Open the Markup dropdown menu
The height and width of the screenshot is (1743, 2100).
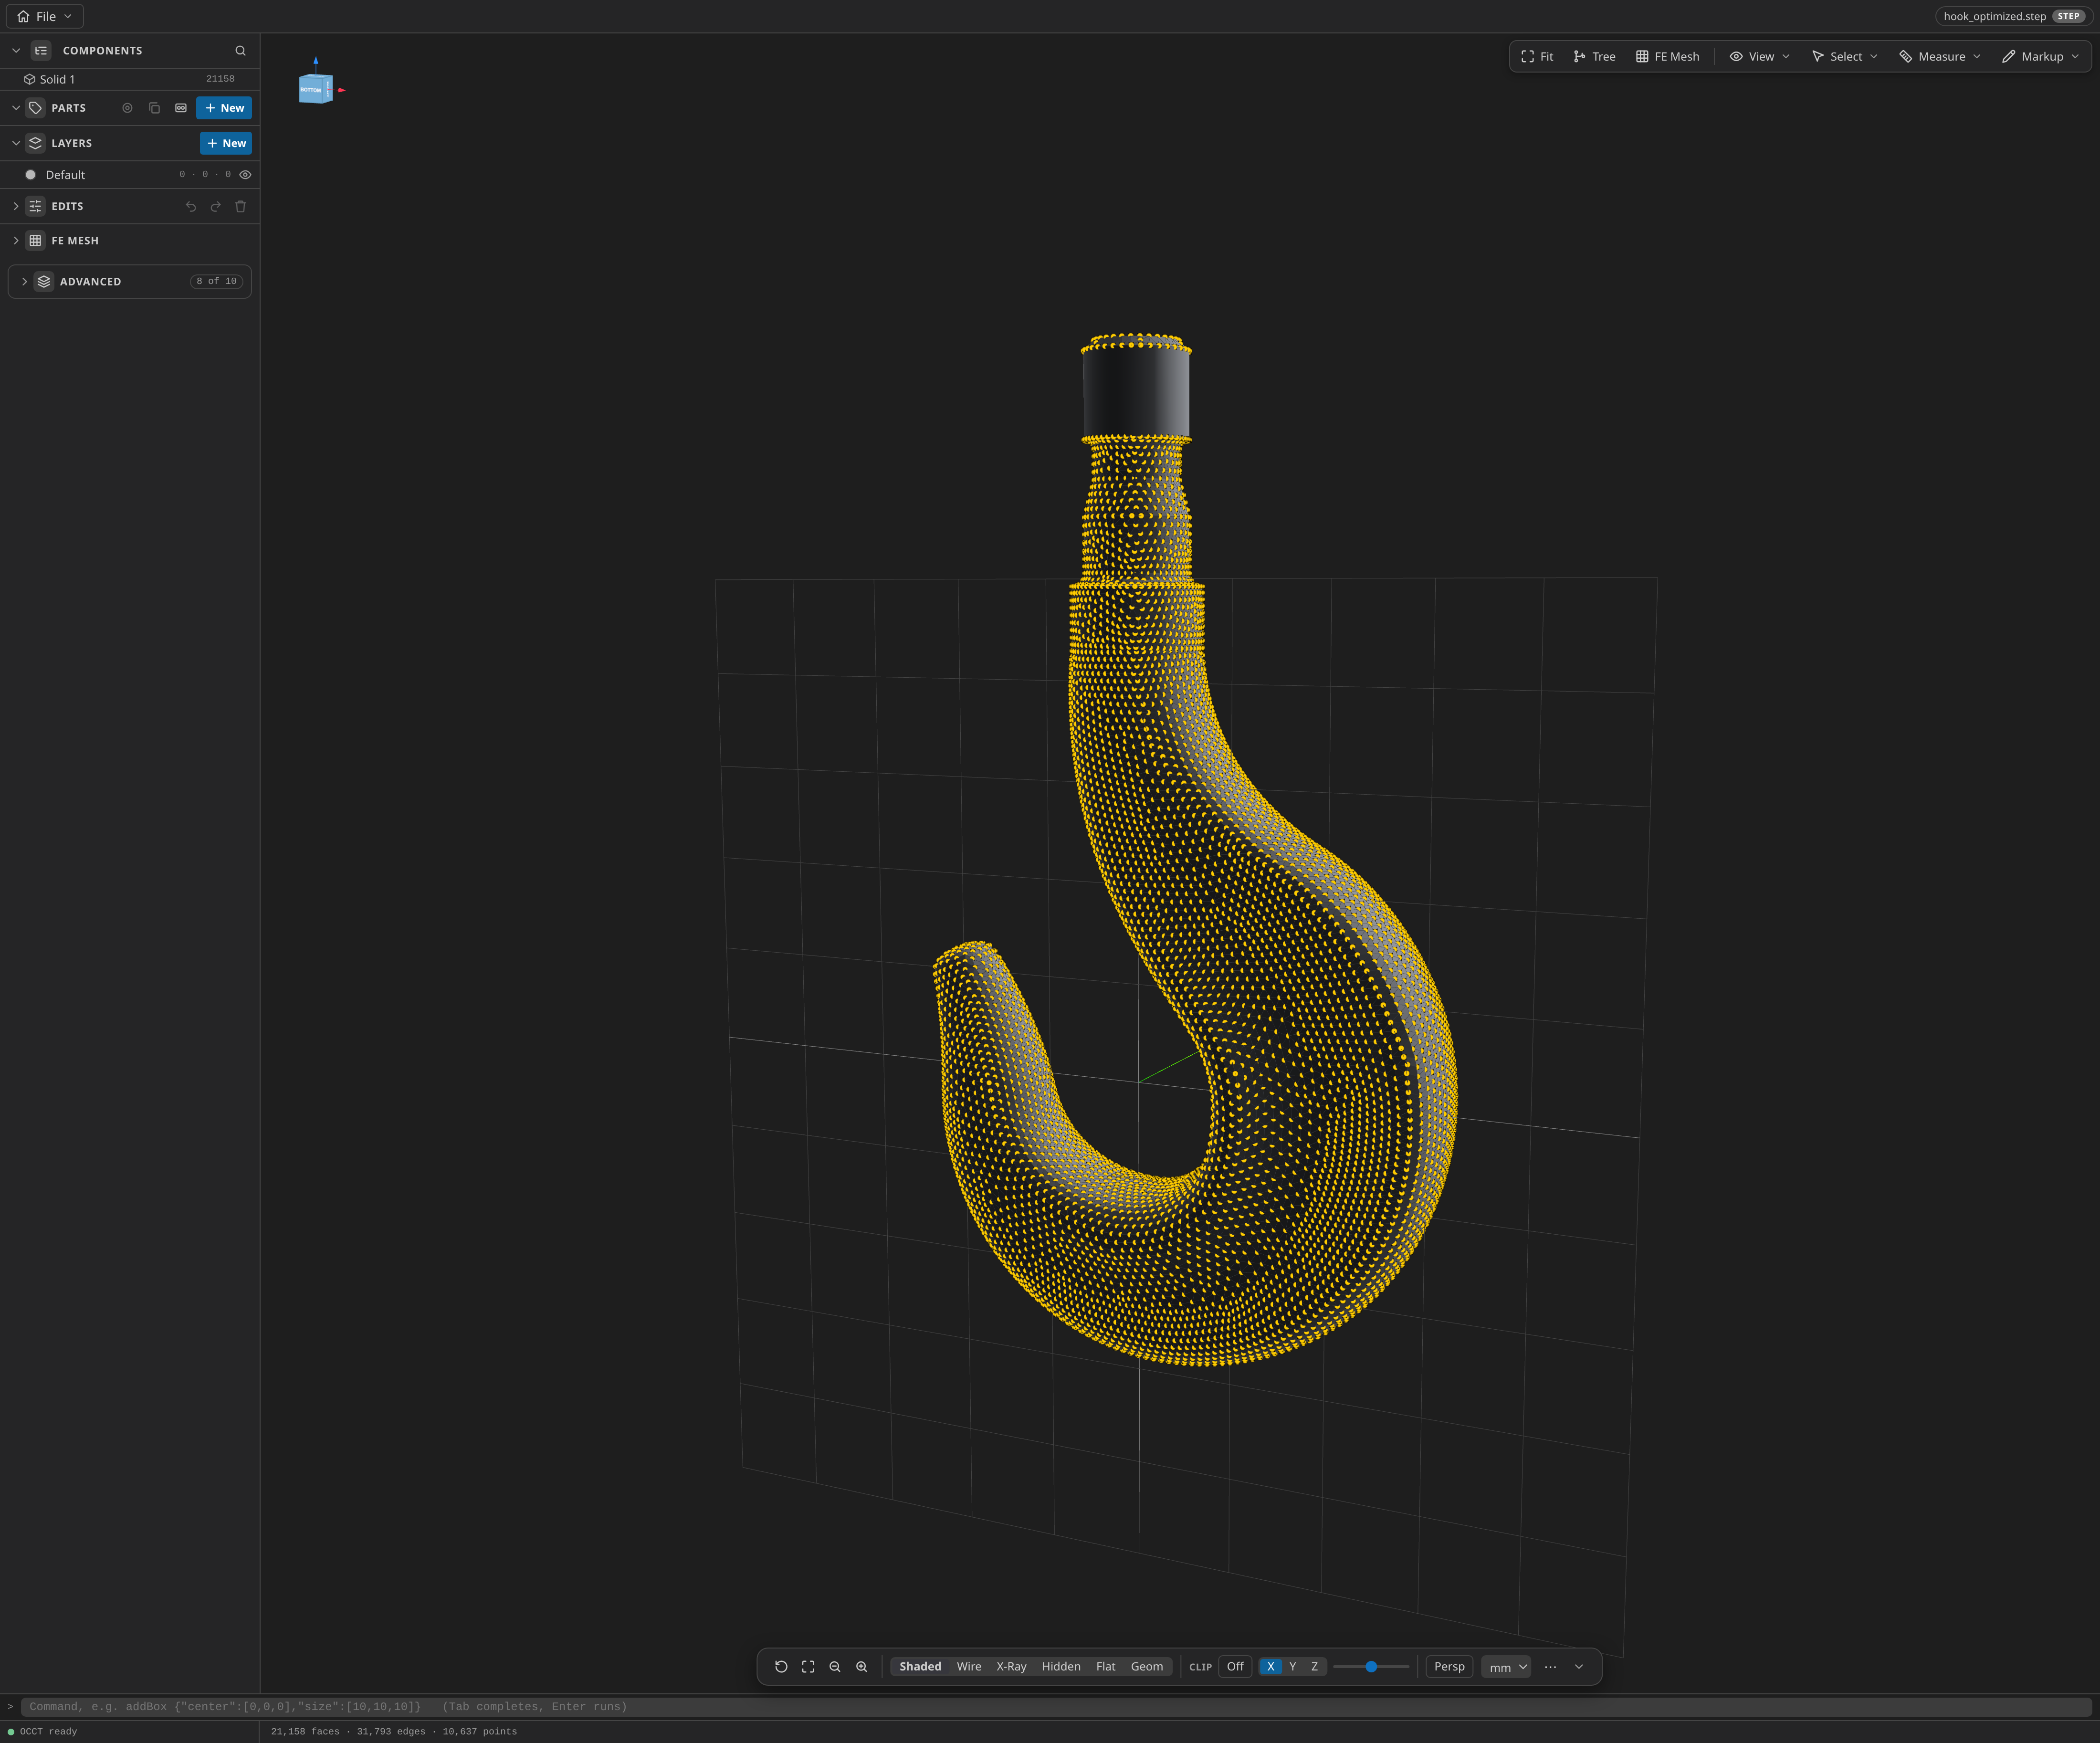click(x=2041, y=57)
